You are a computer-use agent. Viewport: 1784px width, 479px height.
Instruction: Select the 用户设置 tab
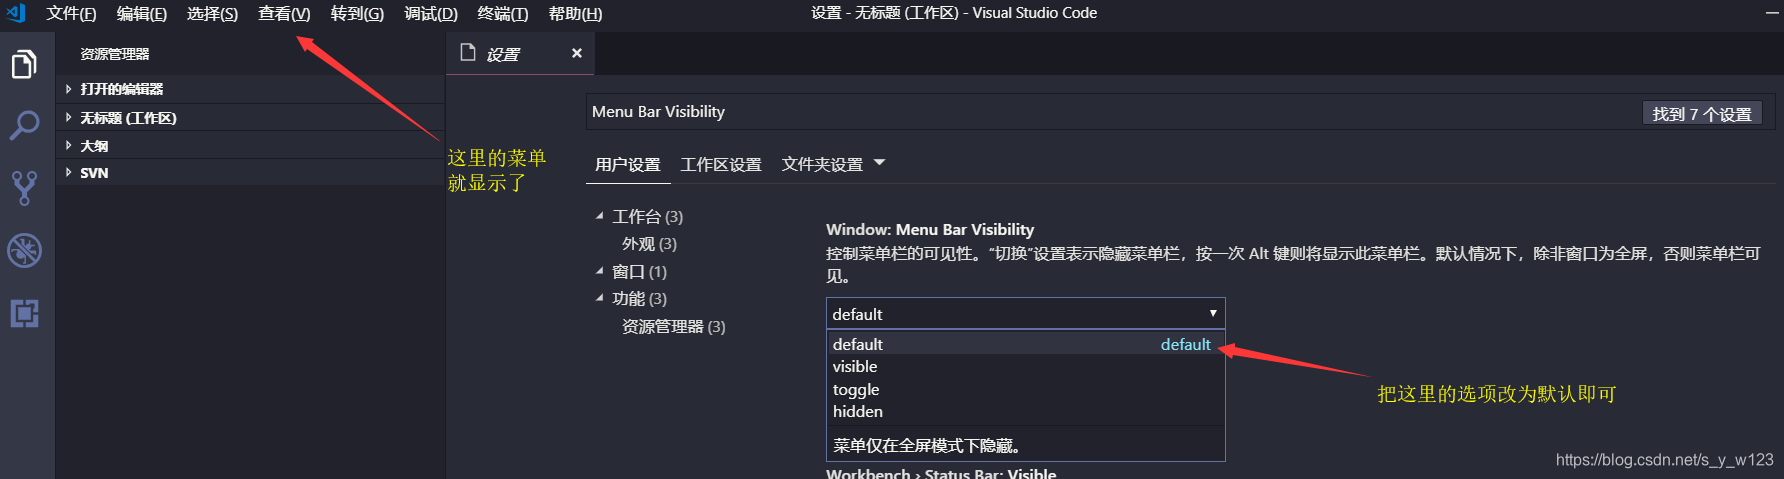pos(628,165)
